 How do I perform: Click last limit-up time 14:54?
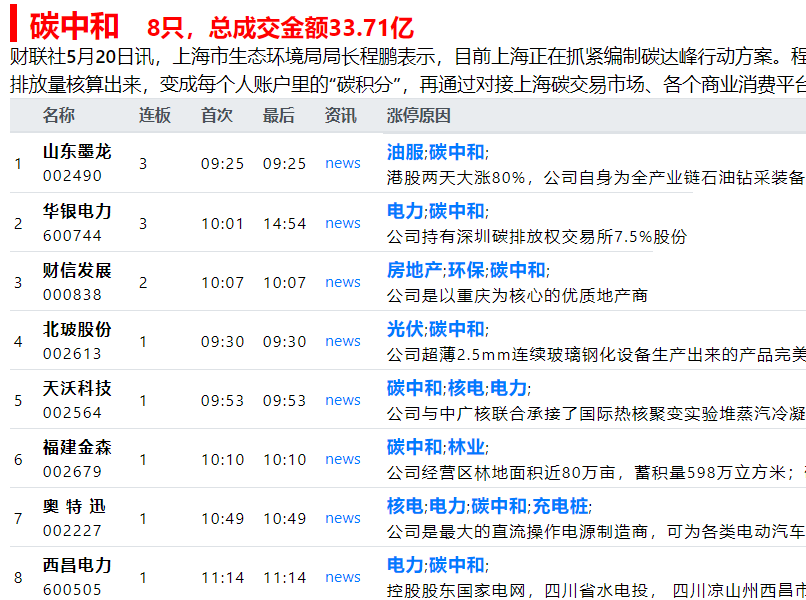[284, 224]
